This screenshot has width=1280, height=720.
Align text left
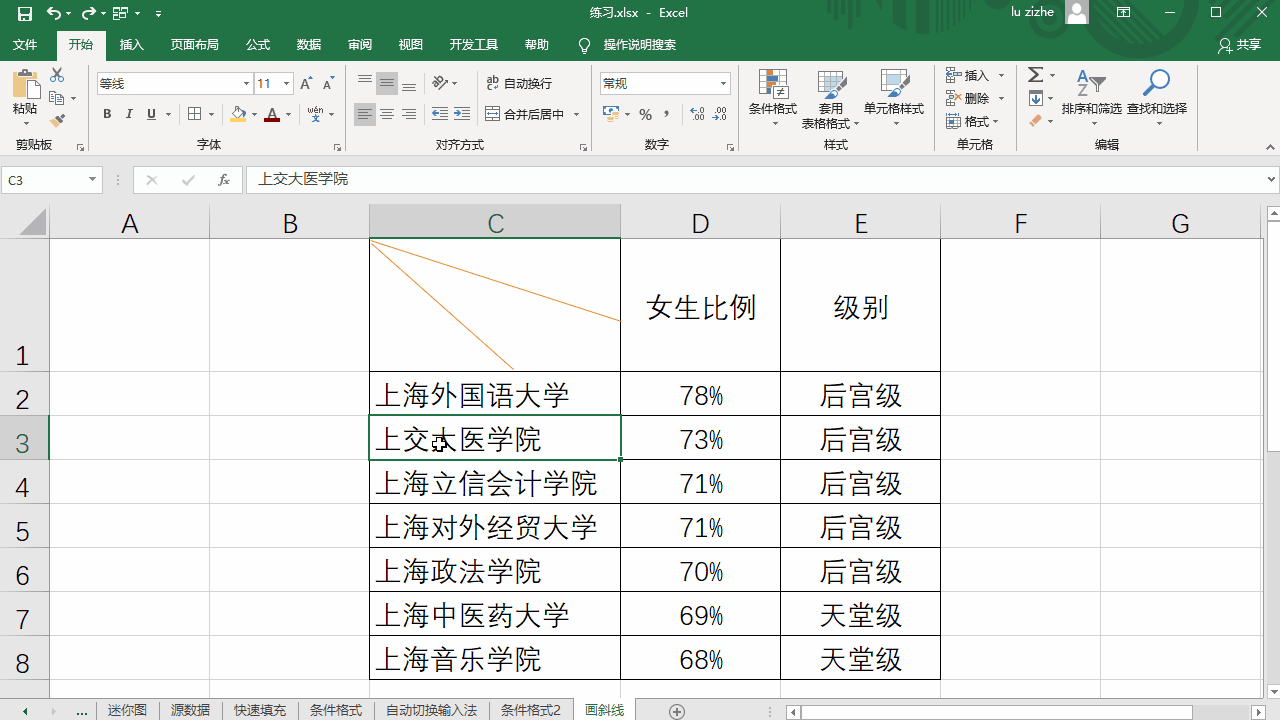(365, 115)
